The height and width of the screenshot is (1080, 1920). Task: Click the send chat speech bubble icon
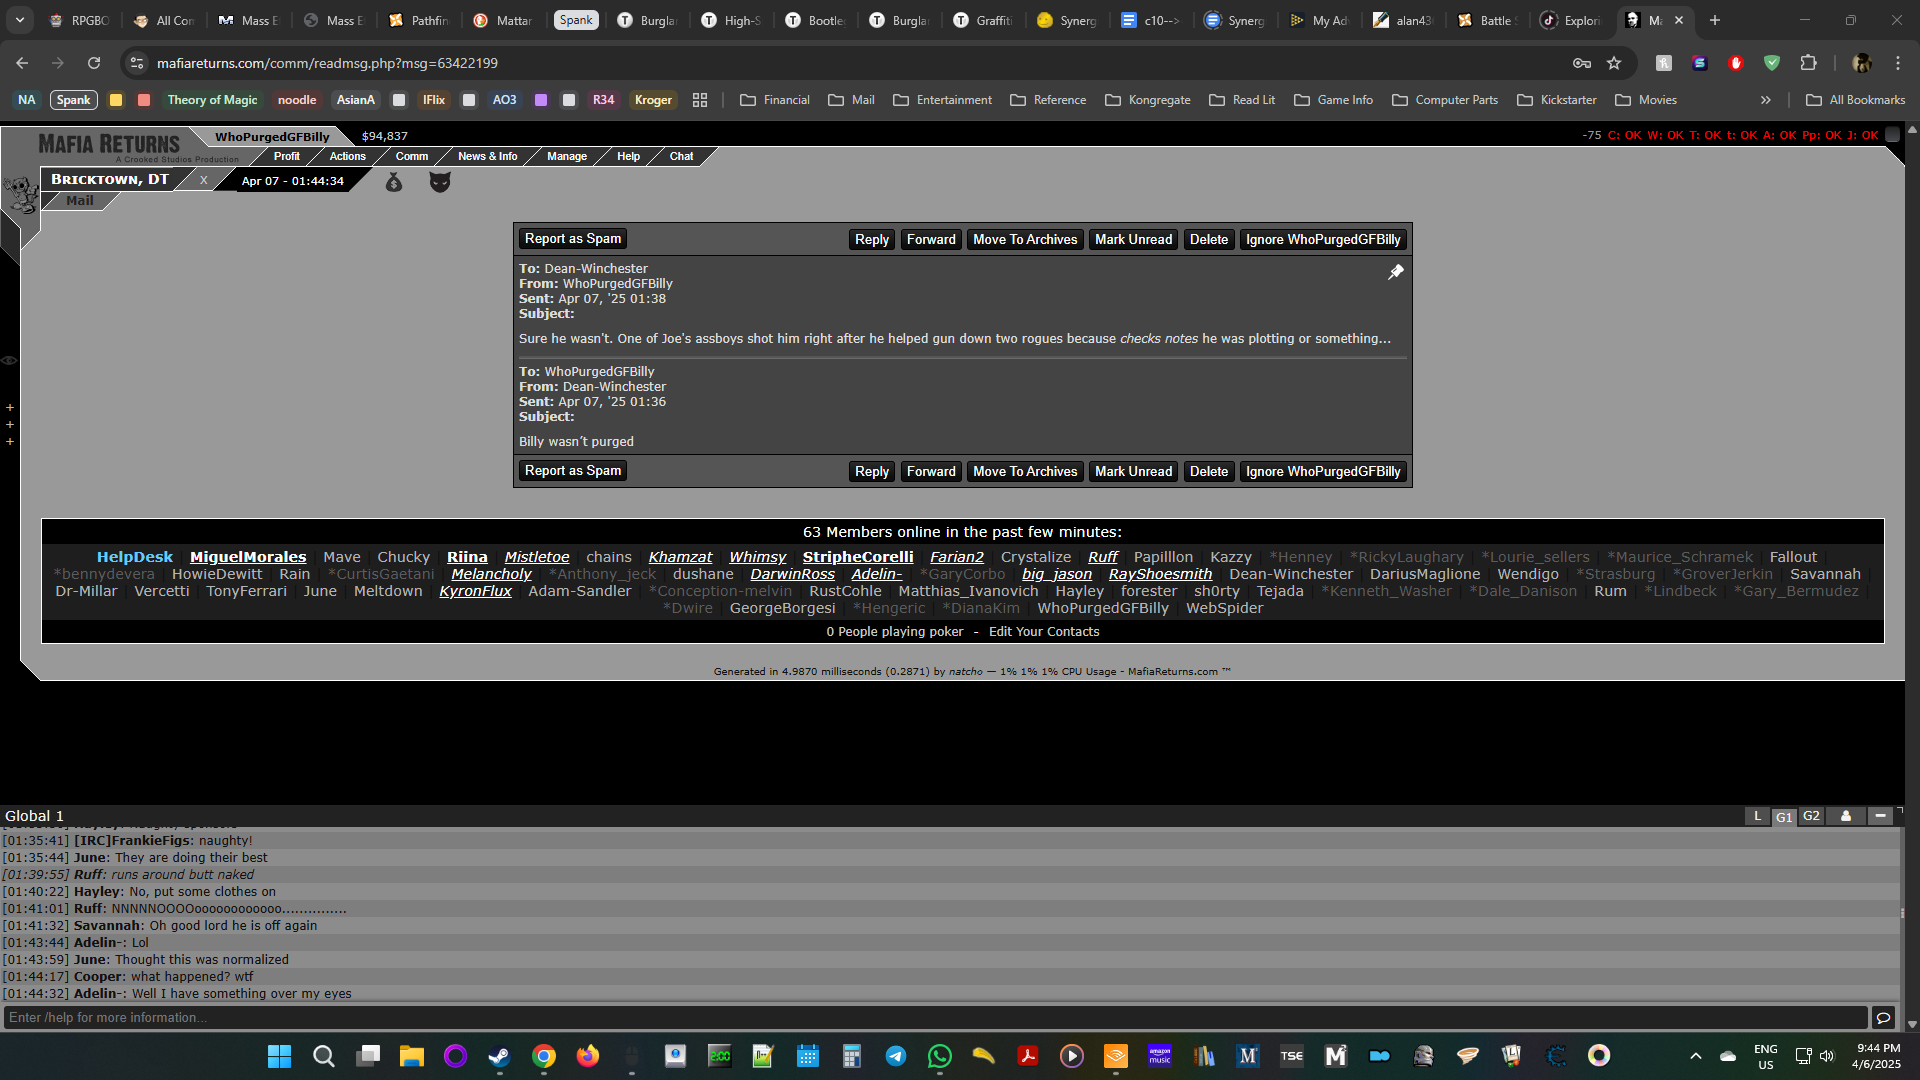1884,1018
